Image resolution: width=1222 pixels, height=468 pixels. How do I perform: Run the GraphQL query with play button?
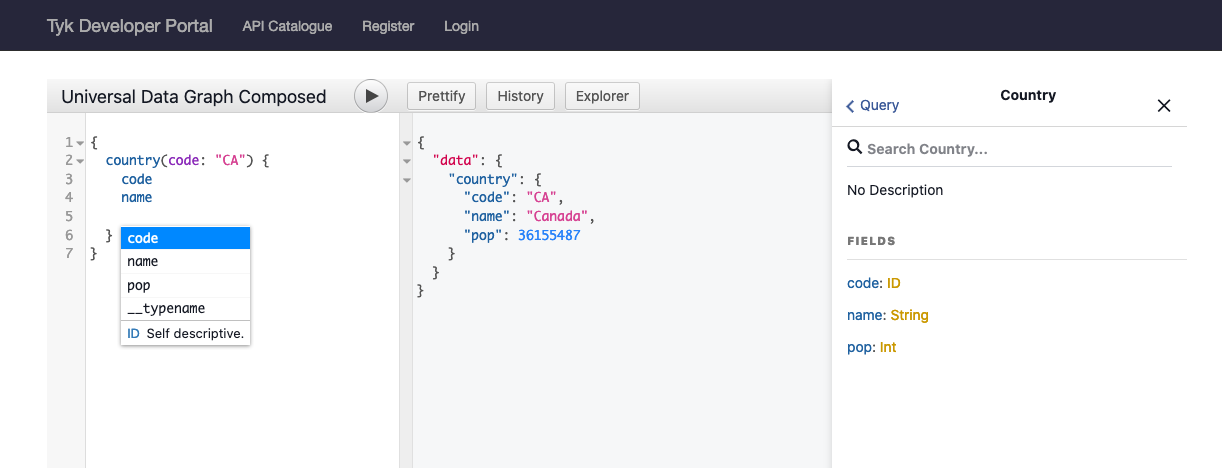pyautogui.click(x=371, y=96)
